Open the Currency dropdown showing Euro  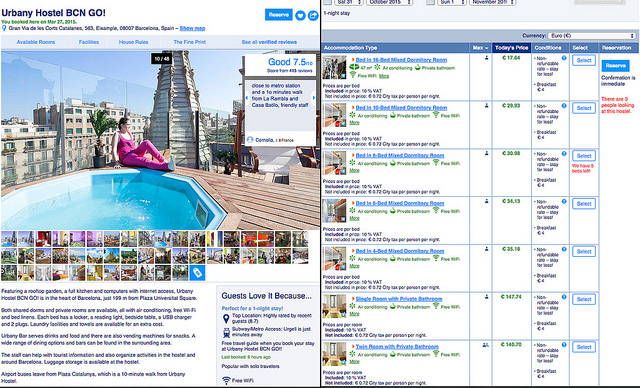tap(592, 36)
